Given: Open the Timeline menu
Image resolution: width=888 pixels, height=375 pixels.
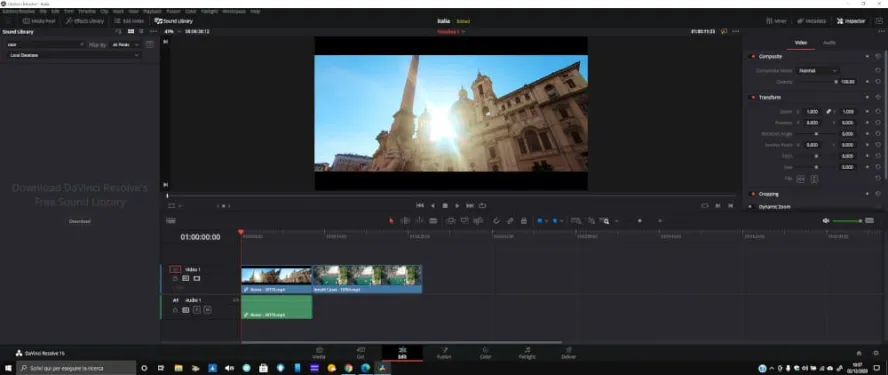Looking at the screenshot, I should tap(87, 11).
